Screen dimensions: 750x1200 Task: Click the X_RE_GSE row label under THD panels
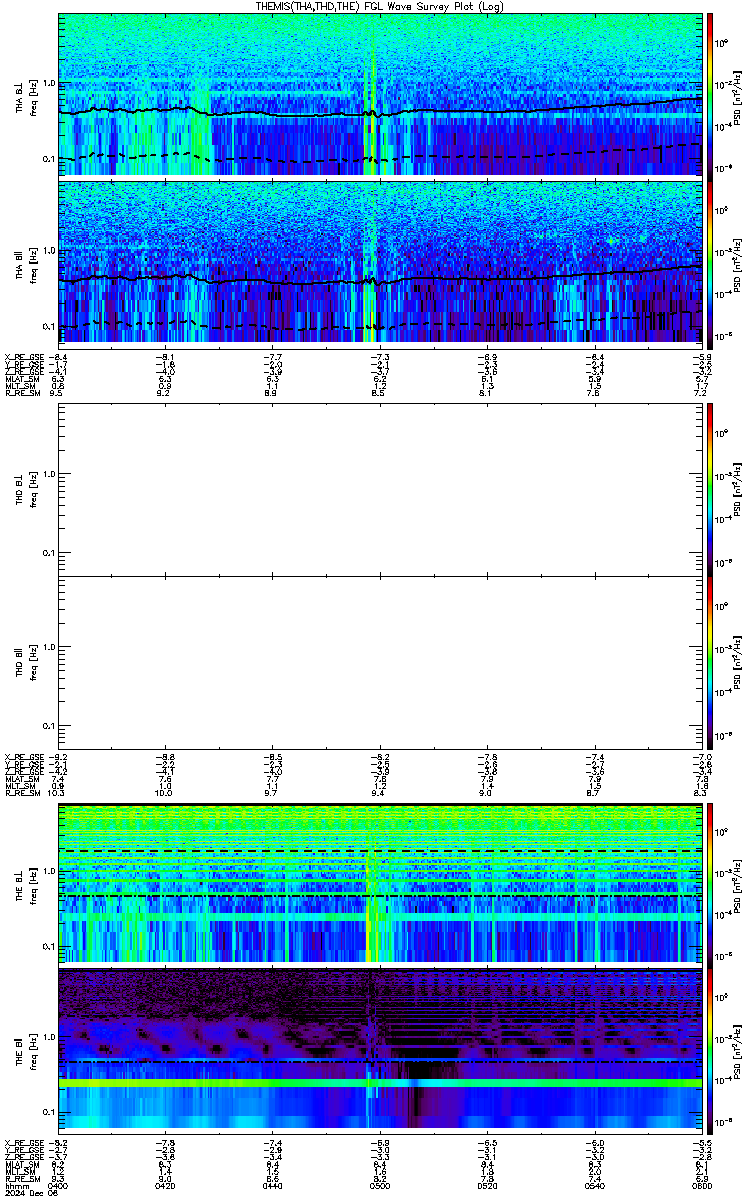pyautogui.click(x=23, y=757)
